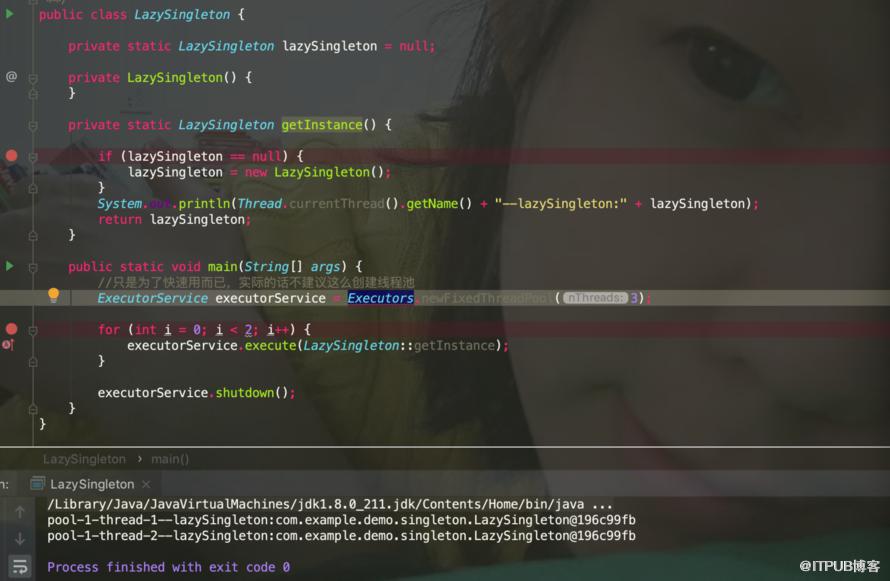Click the file icon on the LazySingleton run tab
Screen dimensions: 890x581
click(x=37, y=483)
